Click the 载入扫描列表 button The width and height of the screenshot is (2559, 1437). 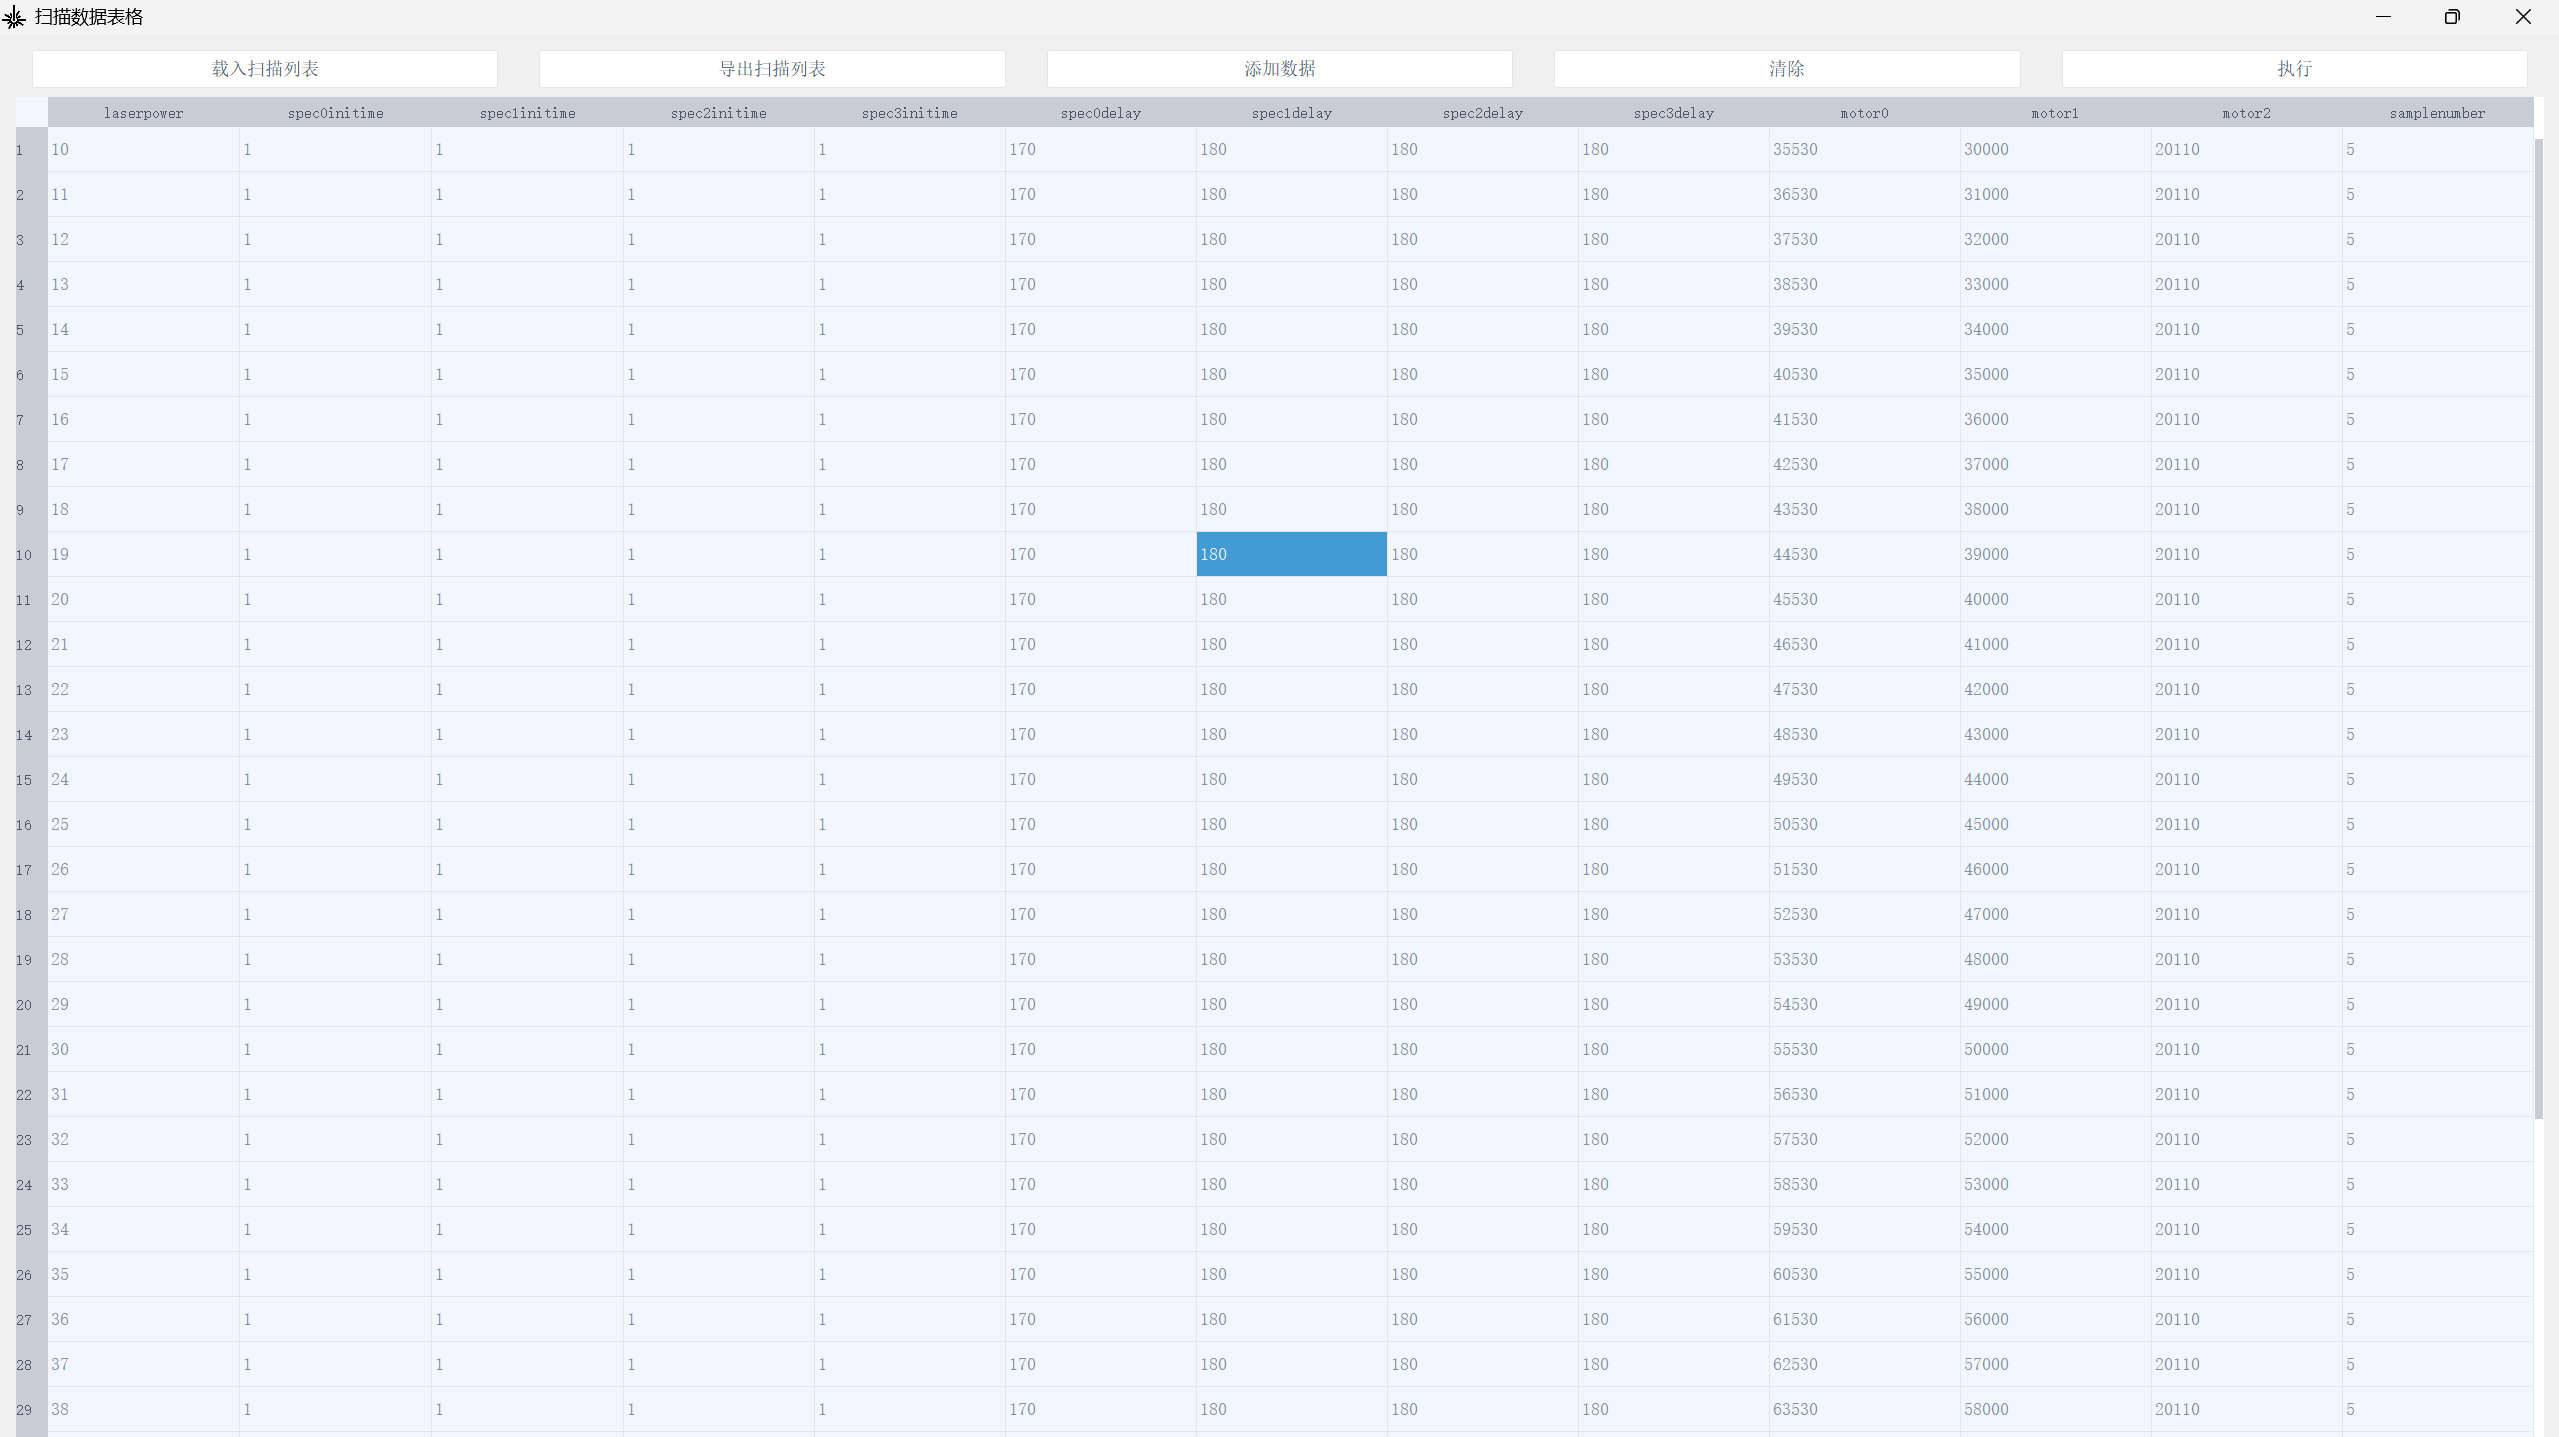coord(265,69)
